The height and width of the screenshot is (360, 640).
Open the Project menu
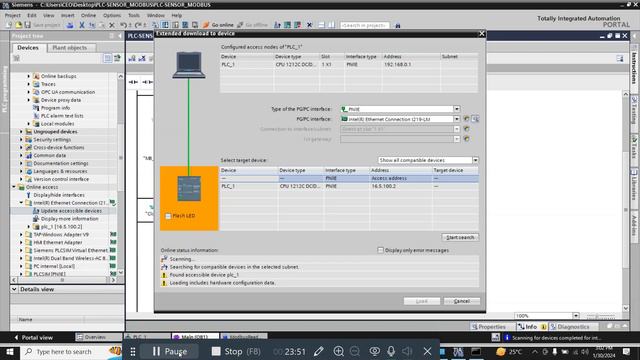click(x=12, y=16)
